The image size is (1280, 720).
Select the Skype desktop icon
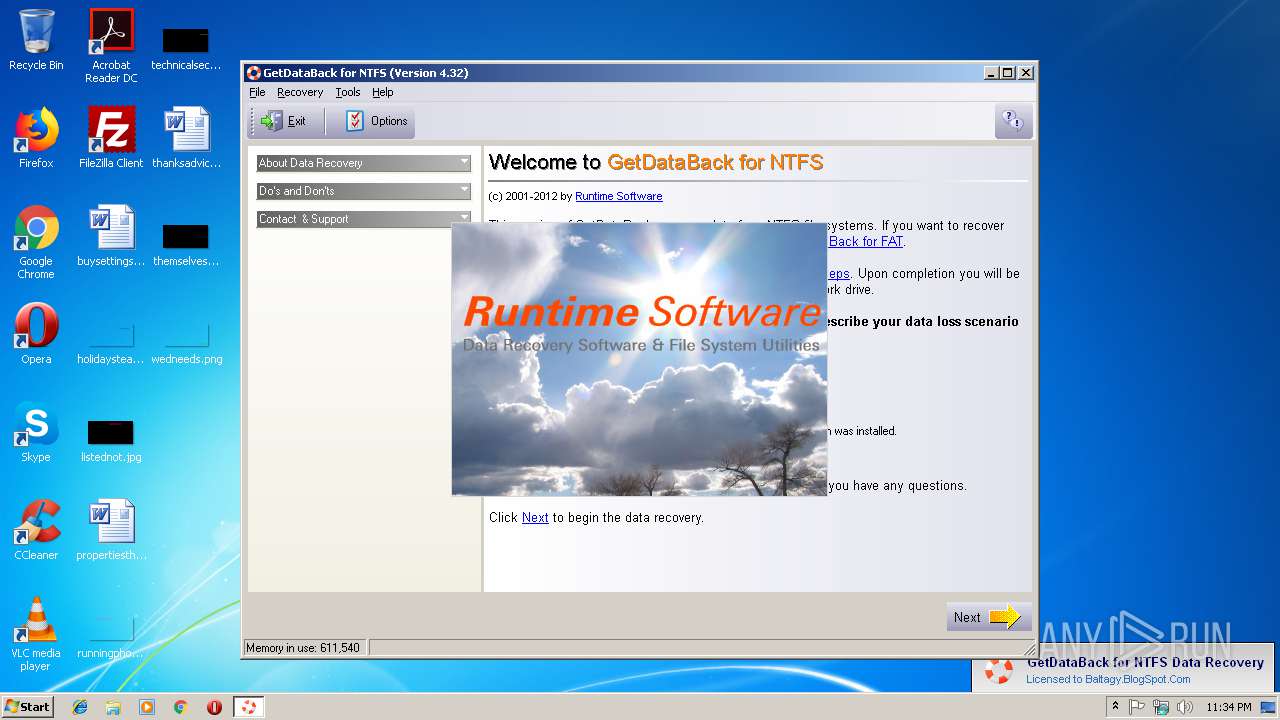[x=36, y=432]
